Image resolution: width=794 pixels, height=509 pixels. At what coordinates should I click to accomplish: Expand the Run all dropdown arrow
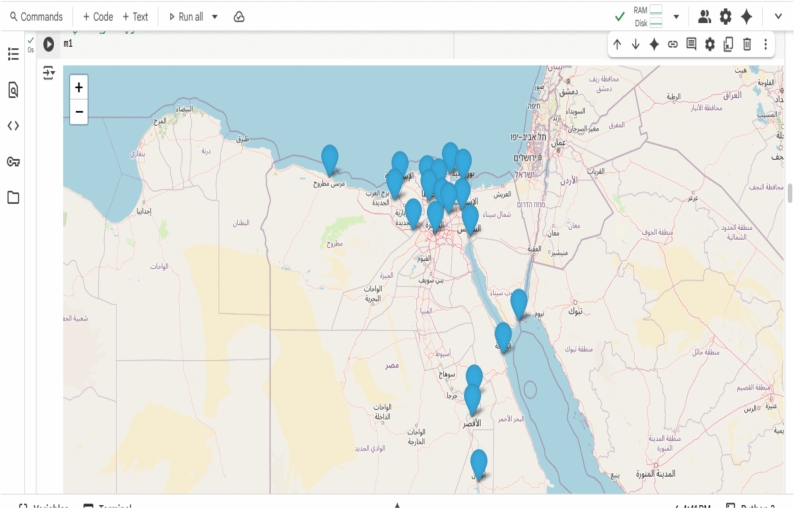click(x=215, y=17)
